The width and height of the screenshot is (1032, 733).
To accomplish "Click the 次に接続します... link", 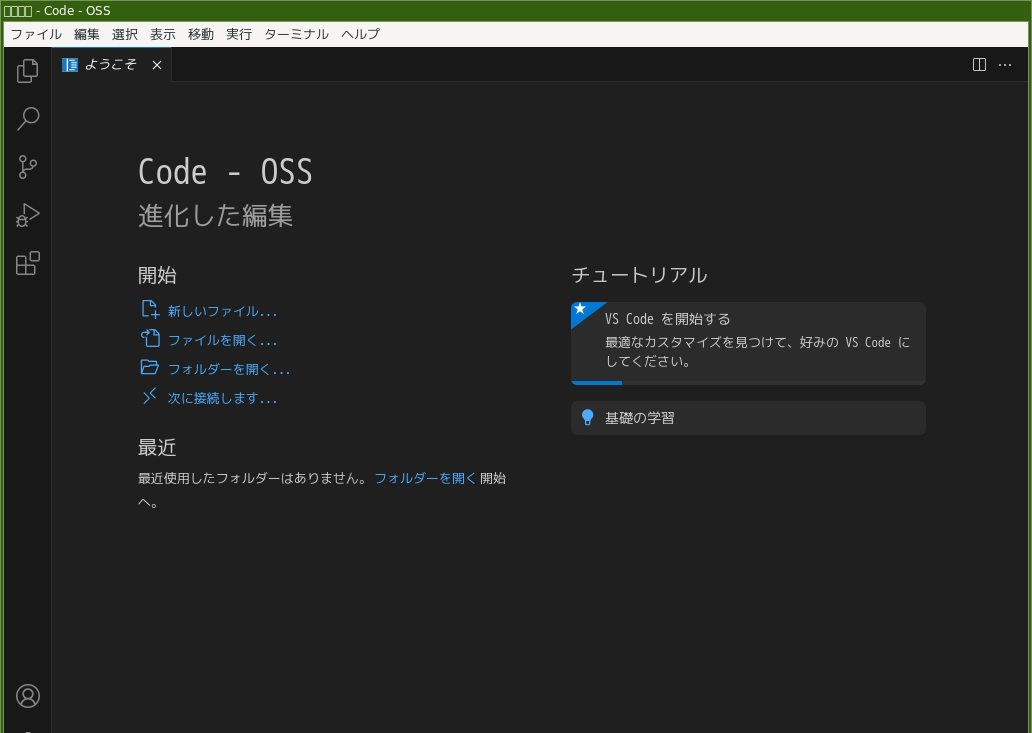I will (222, 398).
